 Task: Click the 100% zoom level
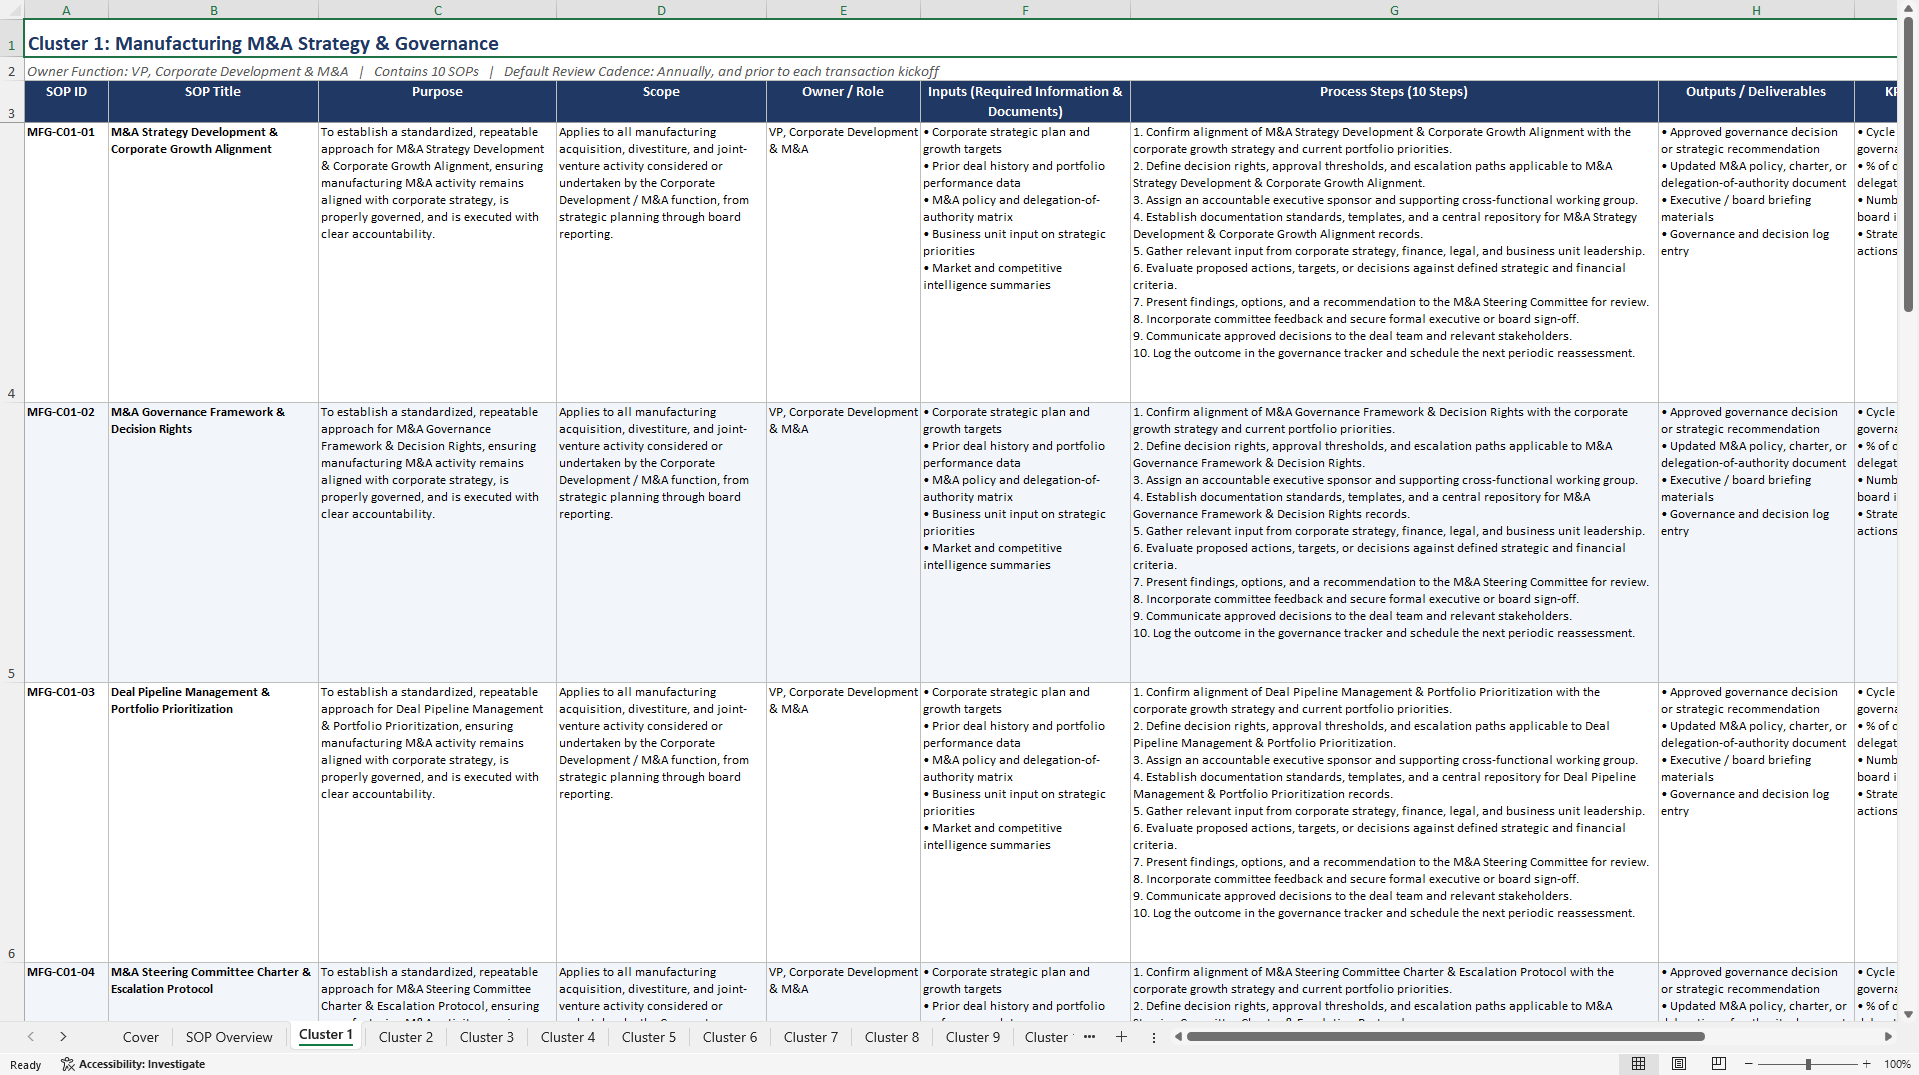[x=1897, y=1064]
